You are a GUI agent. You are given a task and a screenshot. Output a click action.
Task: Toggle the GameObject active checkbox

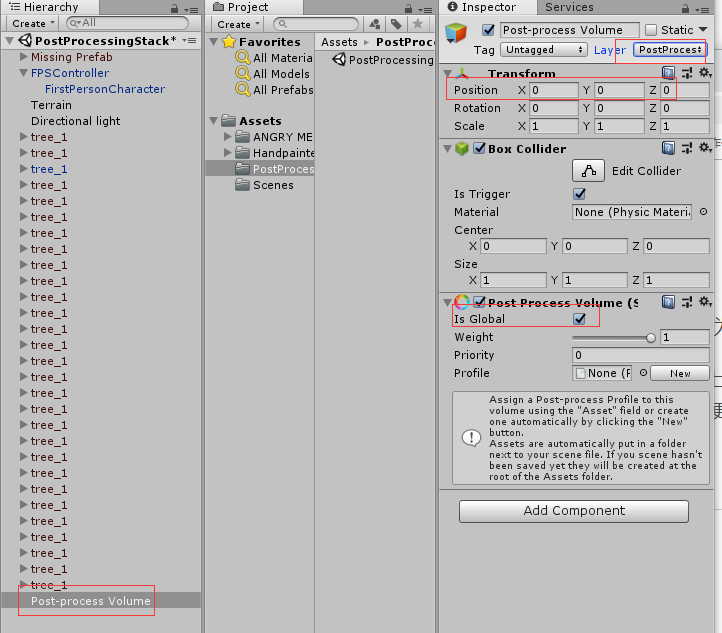click(488, 30)
